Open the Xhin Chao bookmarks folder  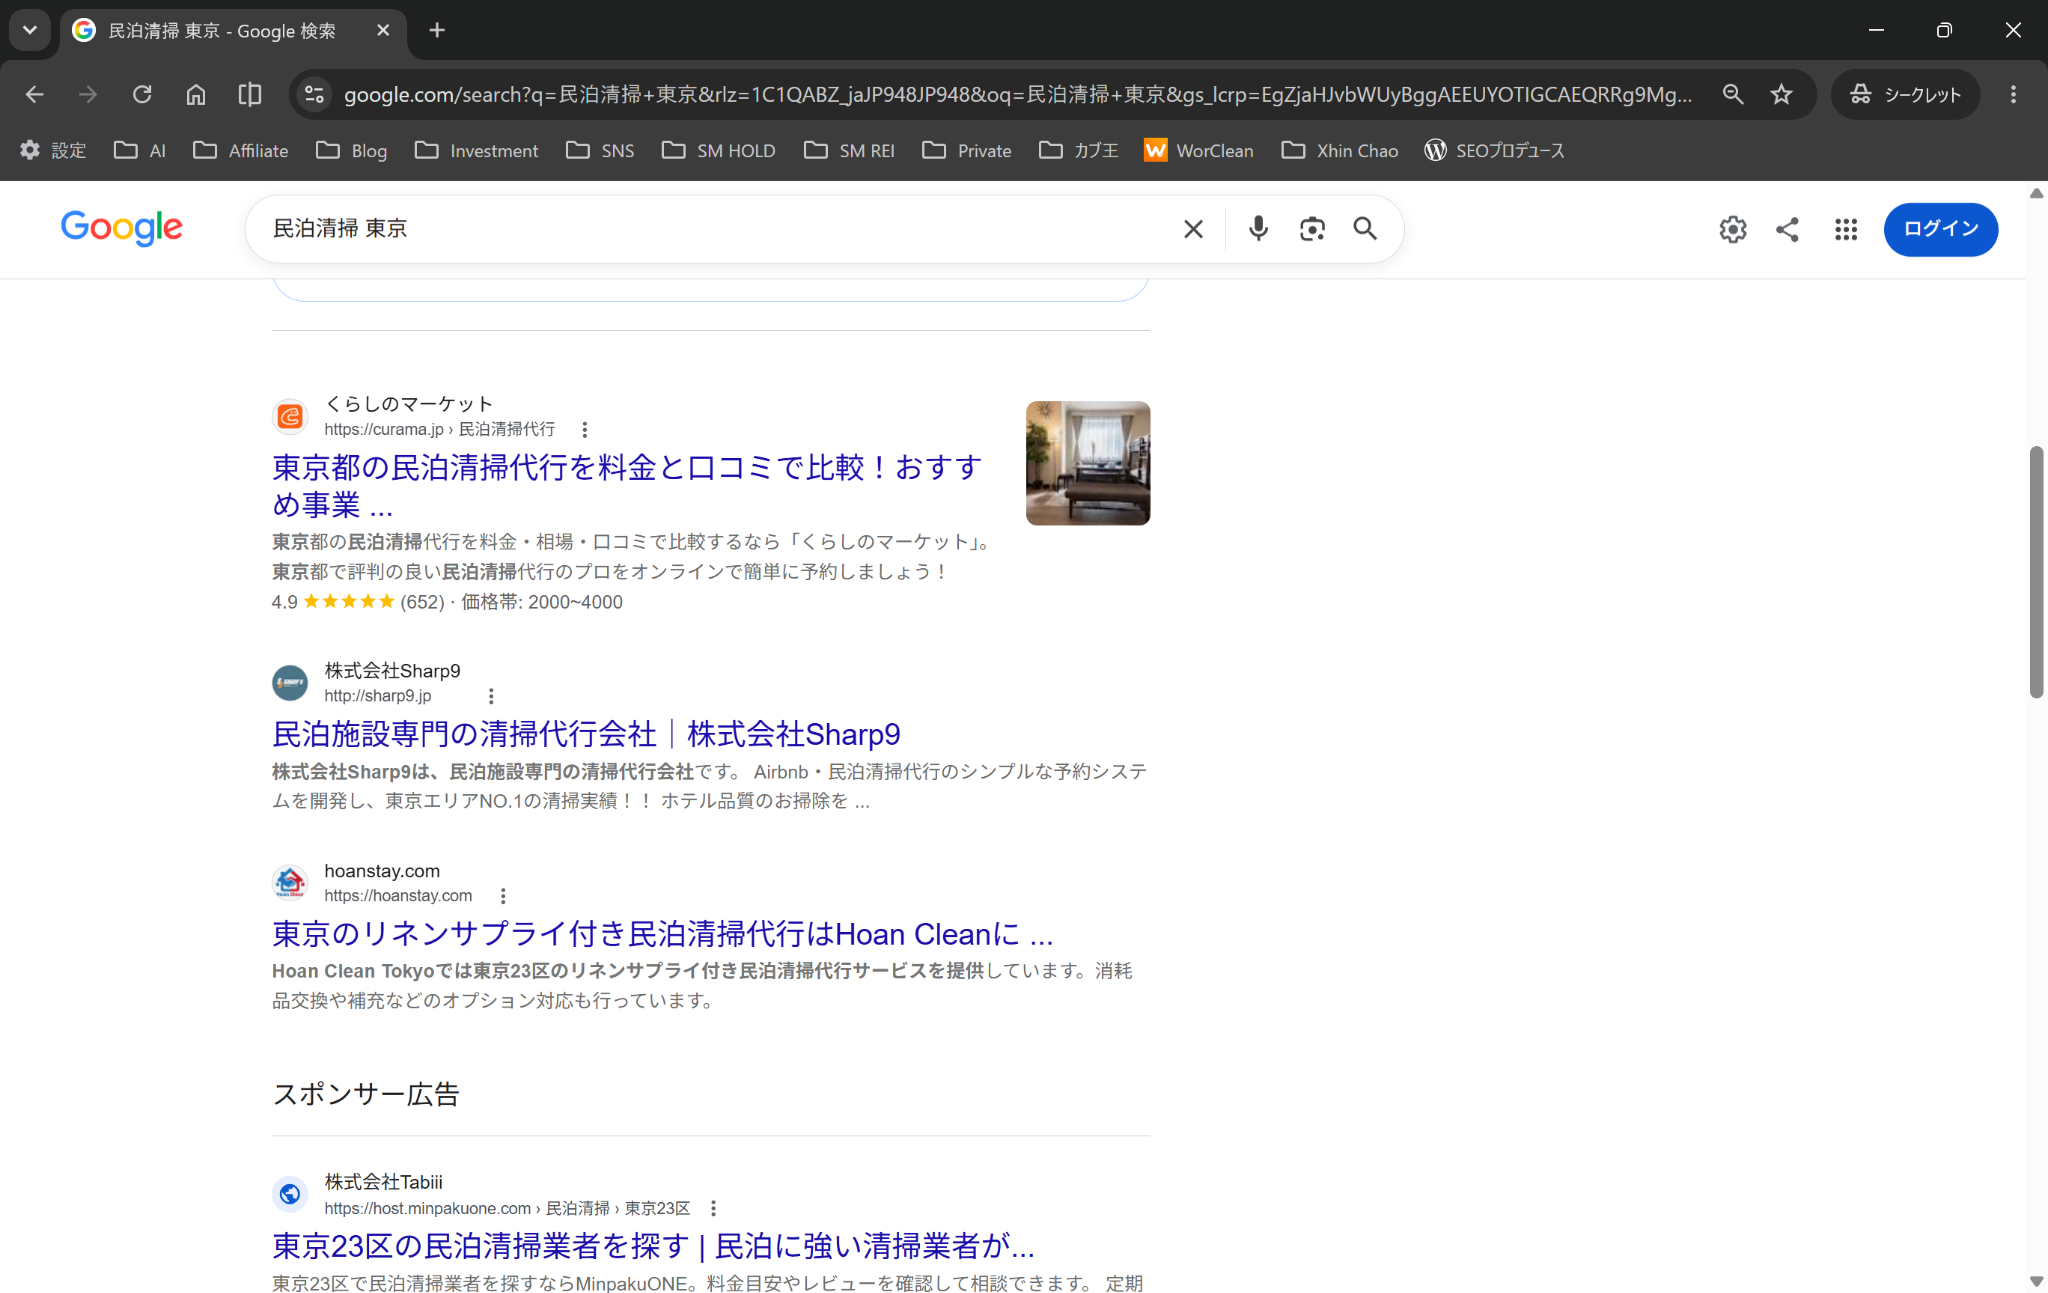point(1340,150)
